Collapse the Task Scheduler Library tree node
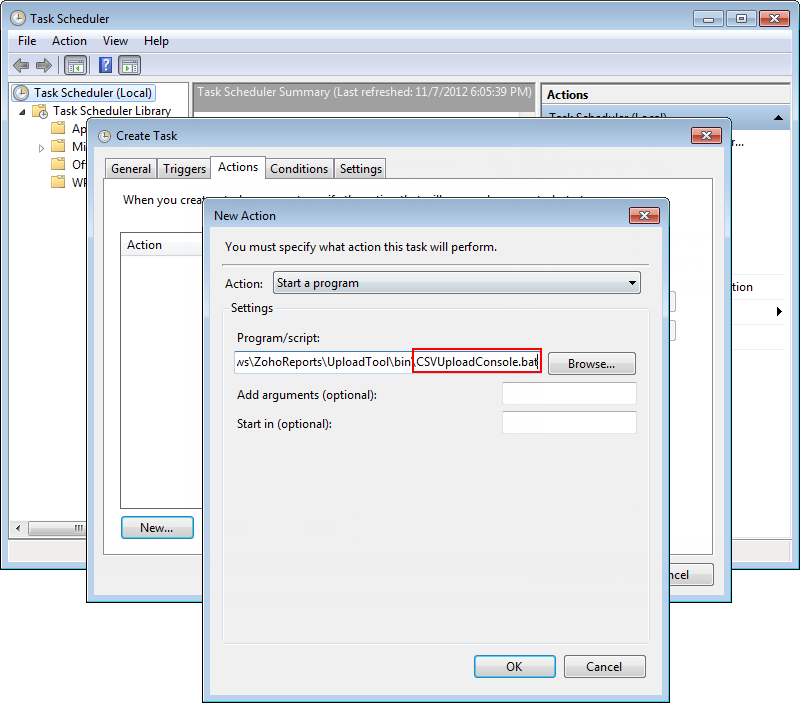Image resolution: width=800 pixels, height=724 pixels. [22, 112]
